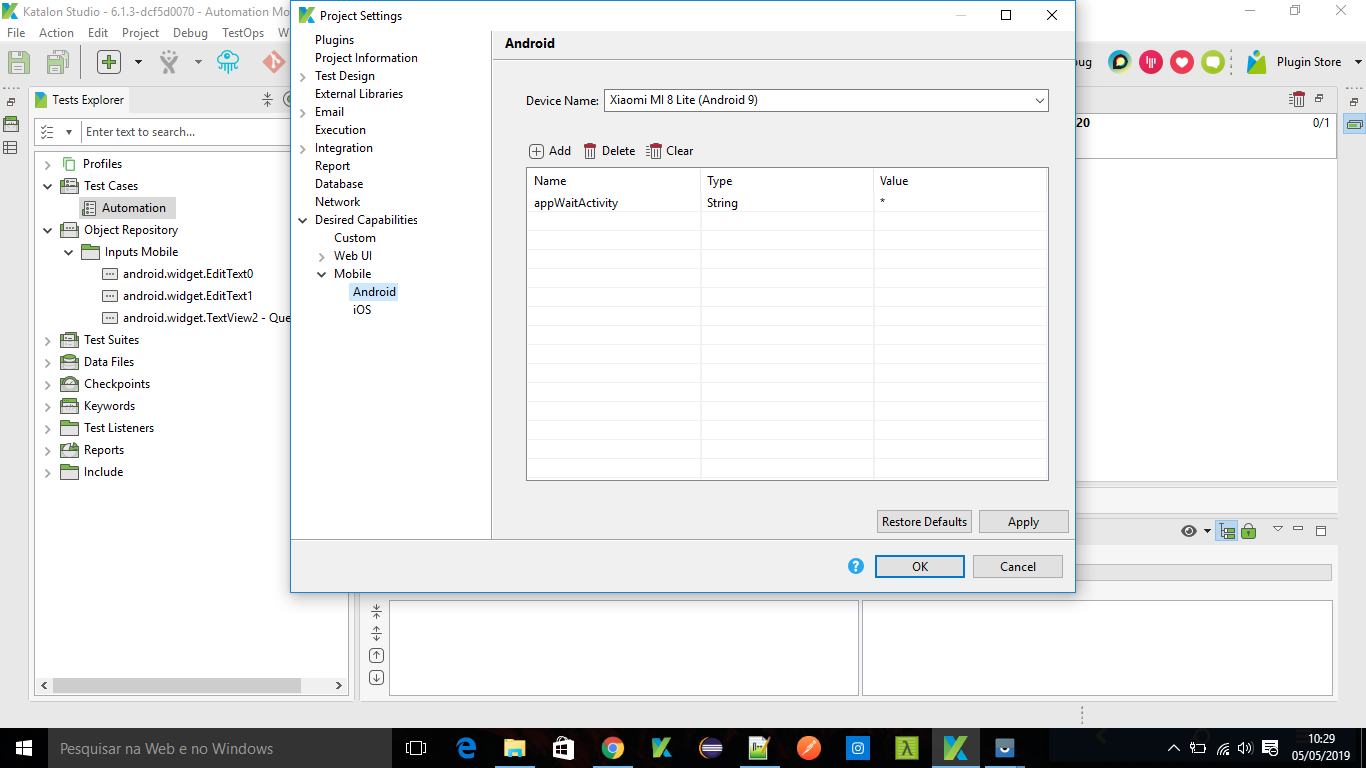Click the circled down arrow icon in bottom panel
Screen dimensions: 1366x768
tap(376, 678)
